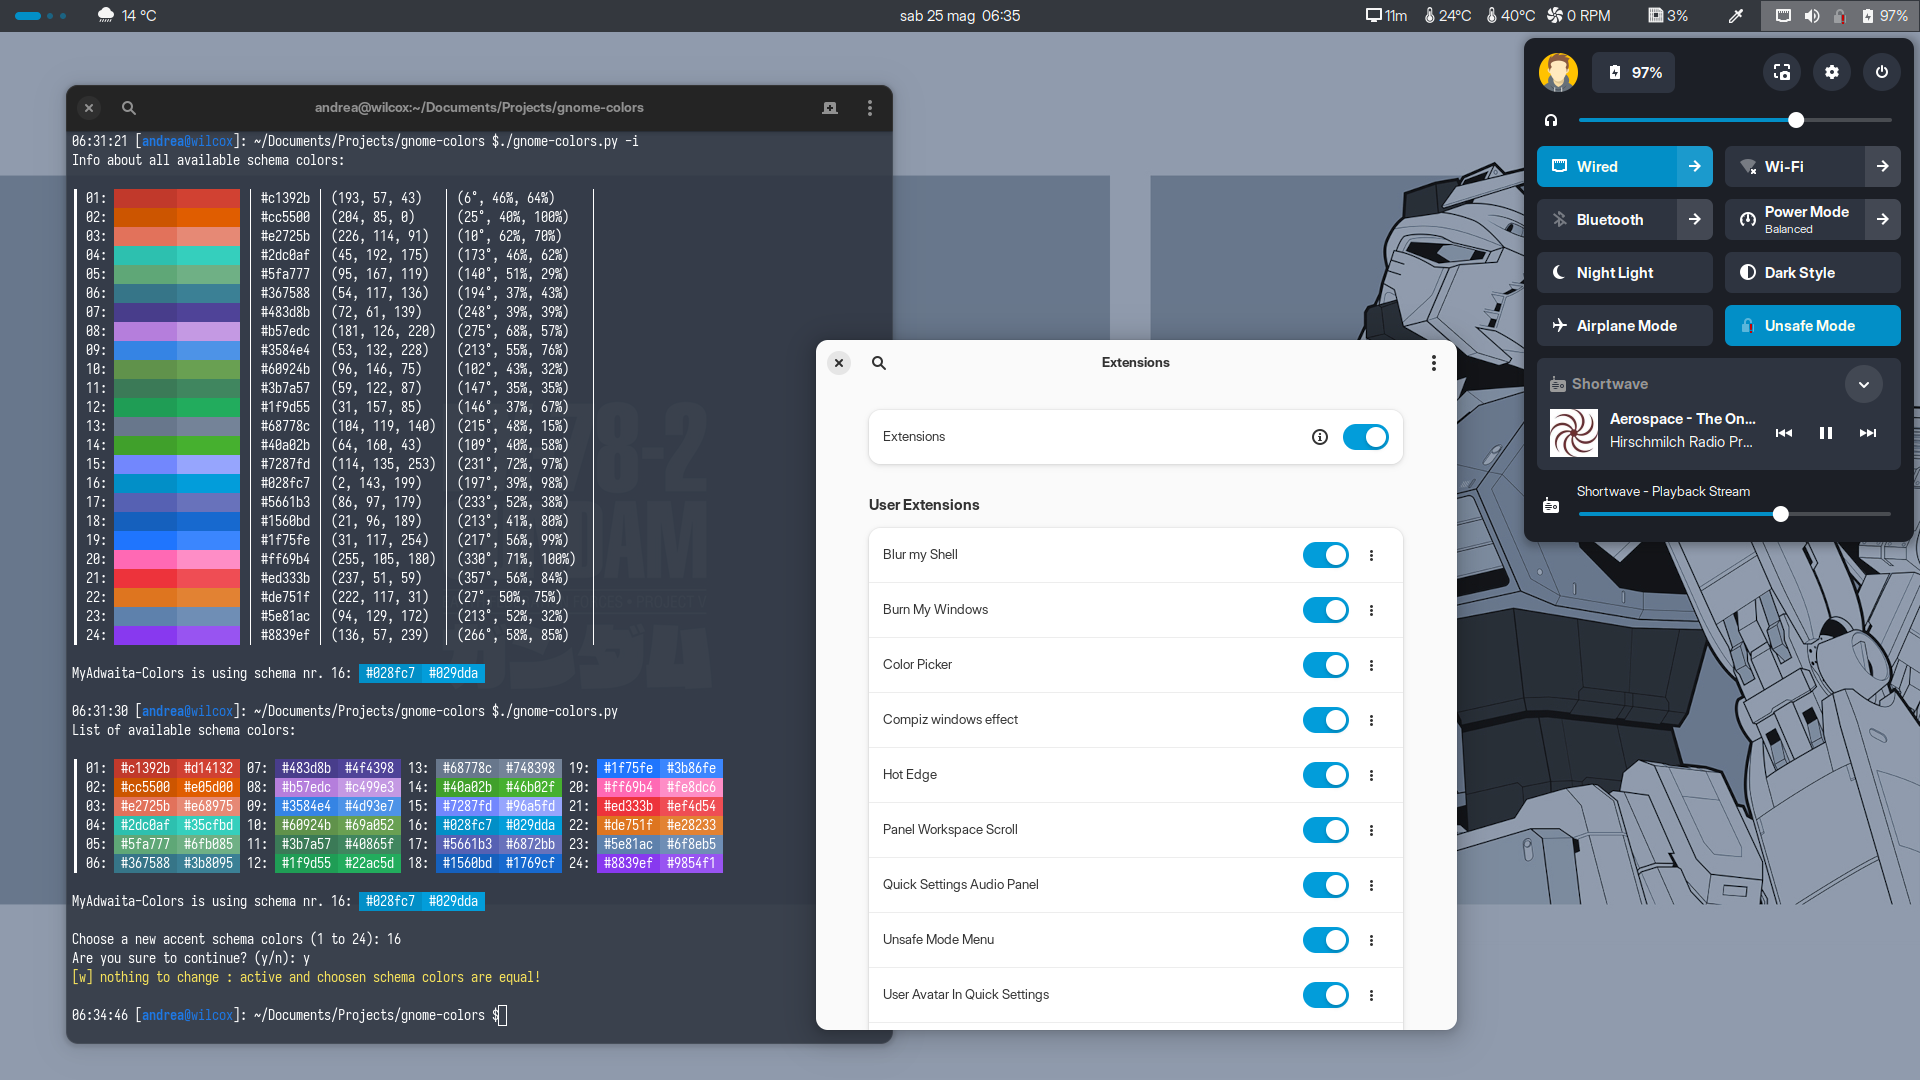The image size is (1920, 1080).
Task: Enable Airplane Mode toggle in quick panel
Action: (x=1623, y=324)
